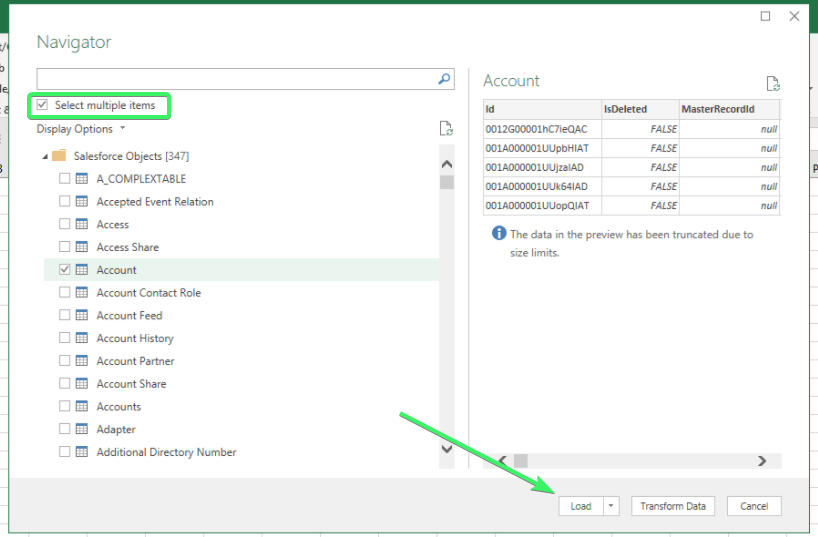The height and width of the screenshot is (537, 818).
Task: Click table icon beside Access Share
Action: pos(82,247)
